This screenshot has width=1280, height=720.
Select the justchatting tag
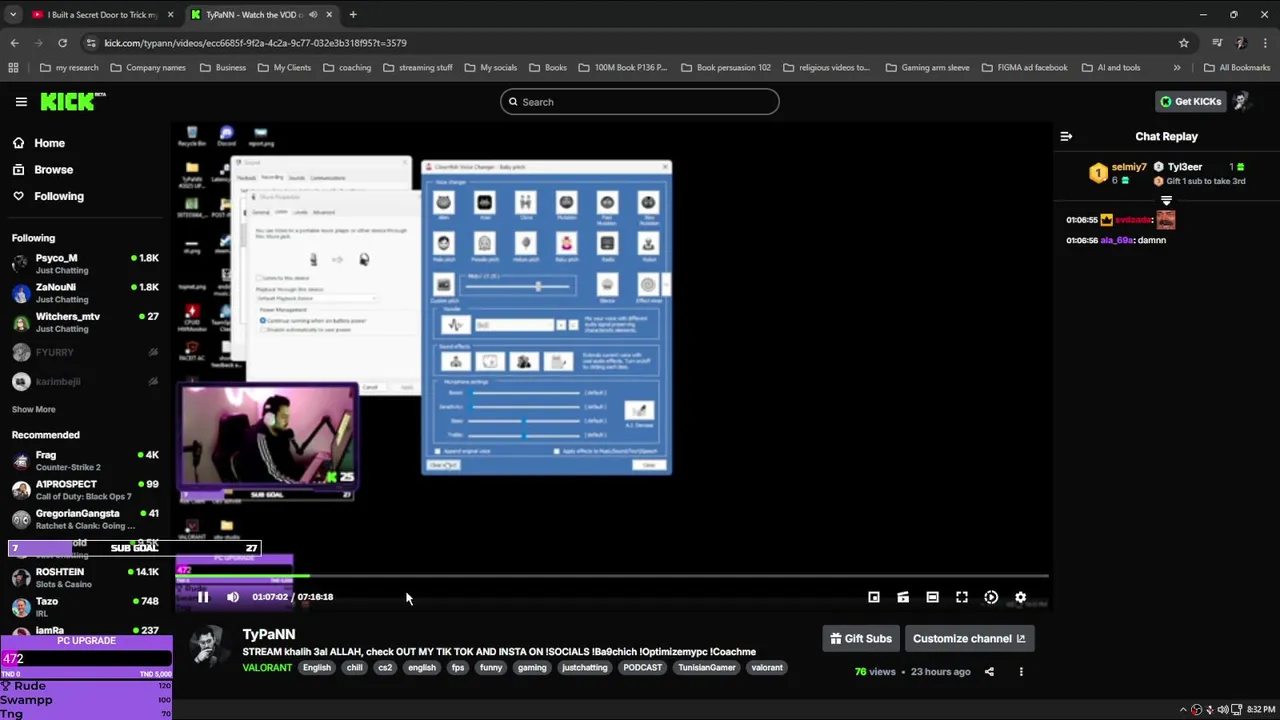pos(585,667)
